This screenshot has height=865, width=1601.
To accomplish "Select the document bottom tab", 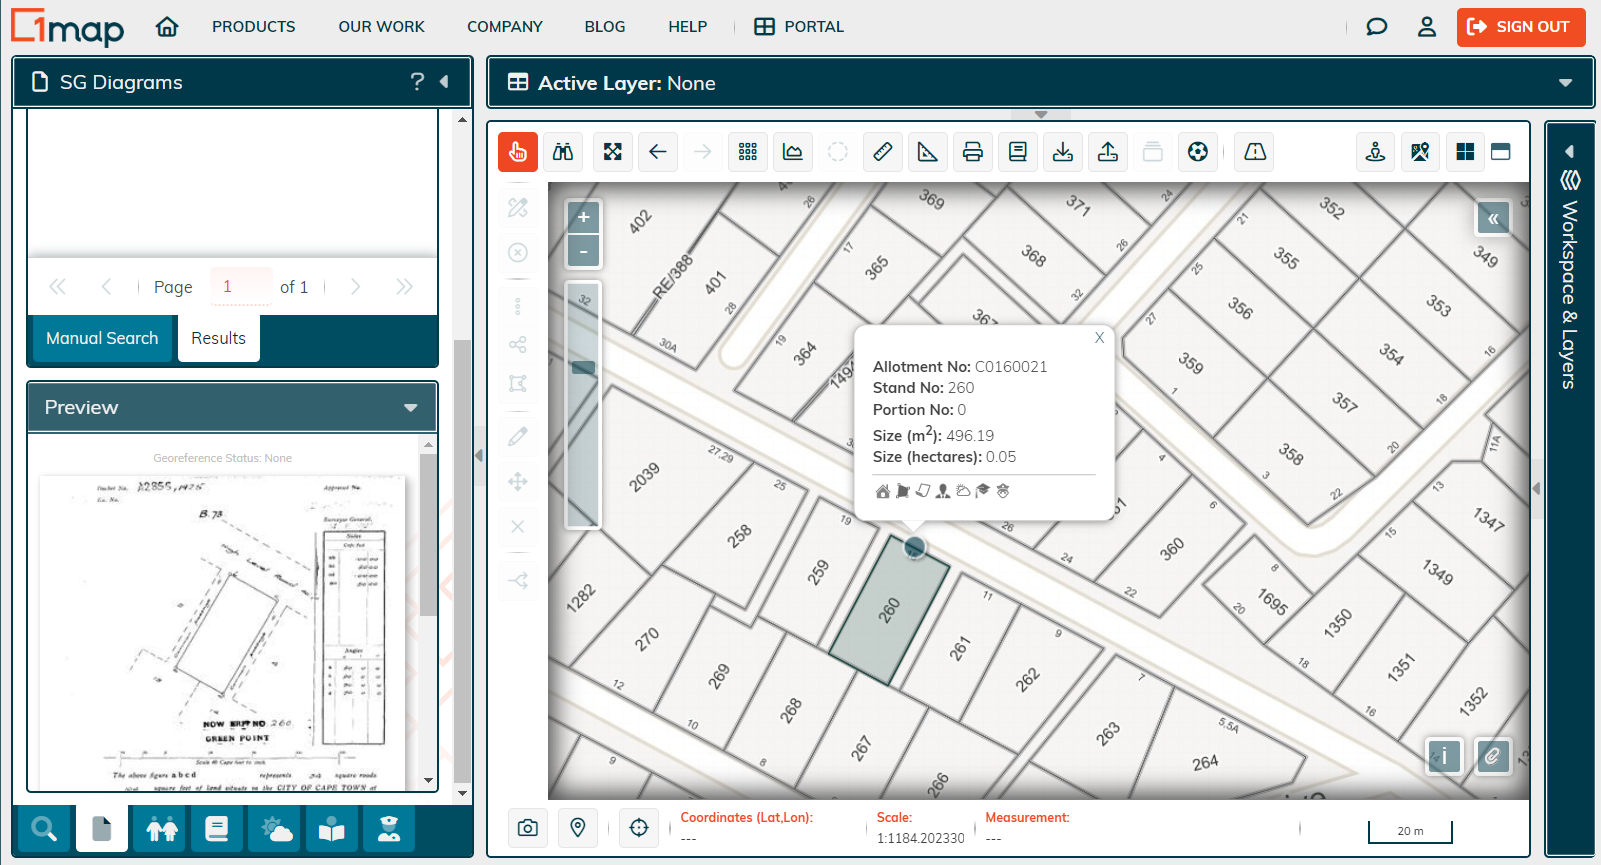I will click(102, 829).
